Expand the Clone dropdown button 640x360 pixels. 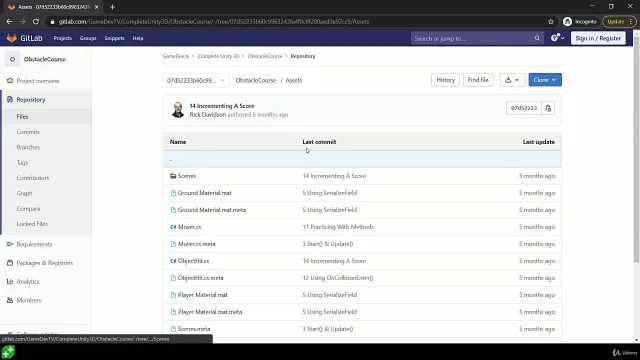tap(545, 80)
